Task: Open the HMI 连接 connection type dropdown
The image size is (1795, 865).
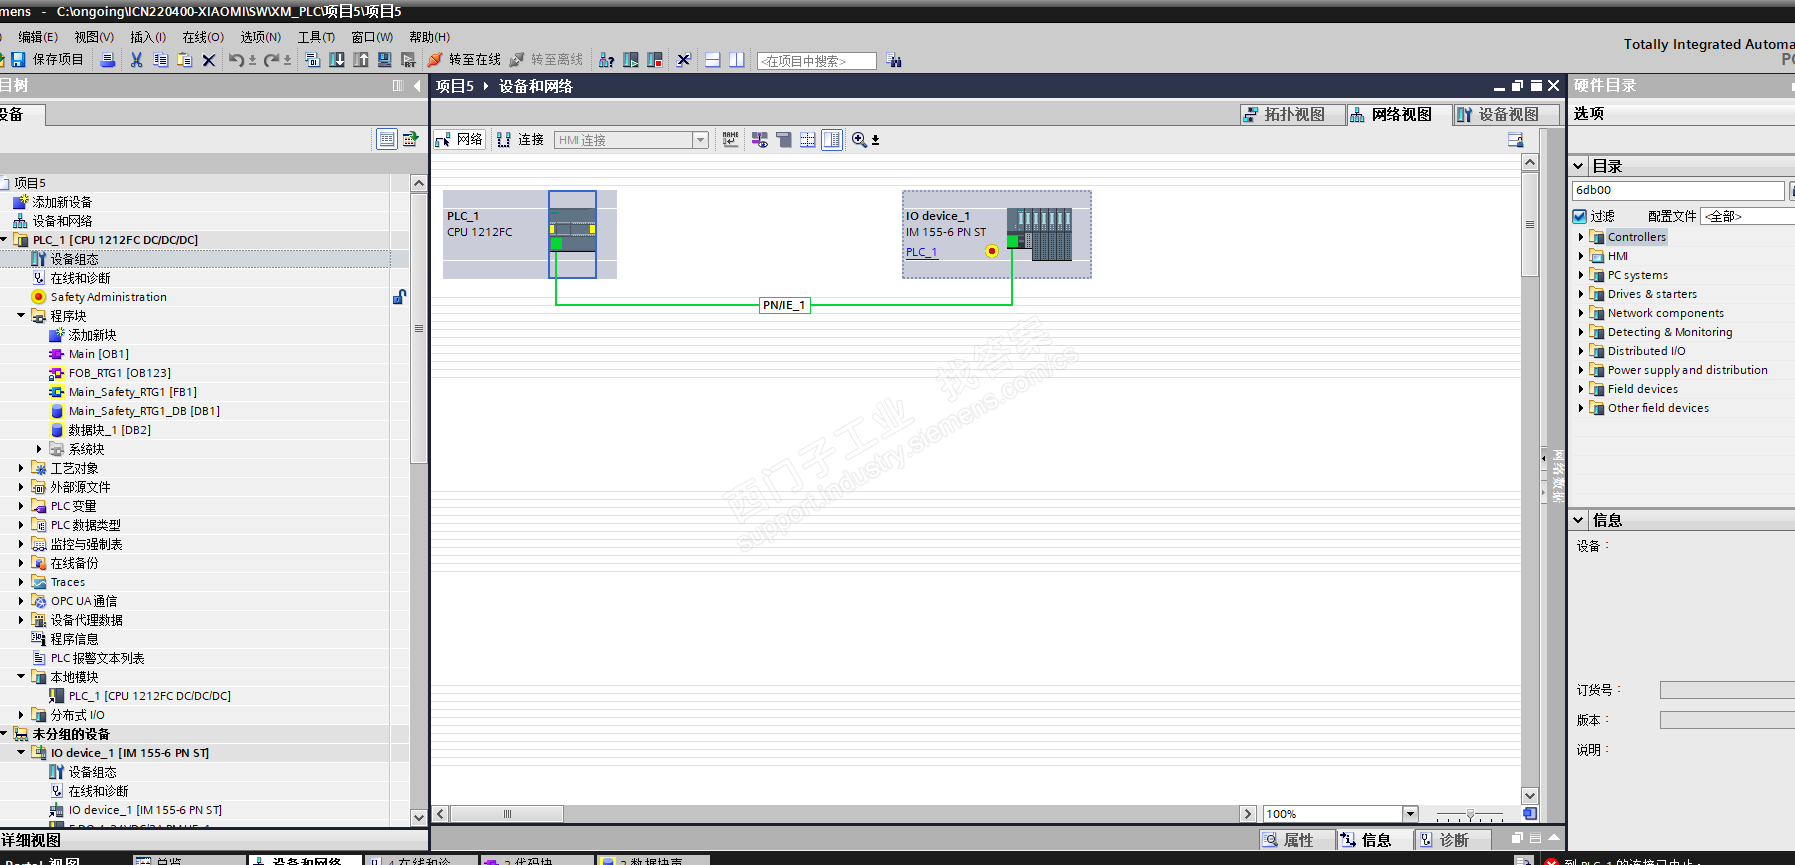Action: [701, 140]
